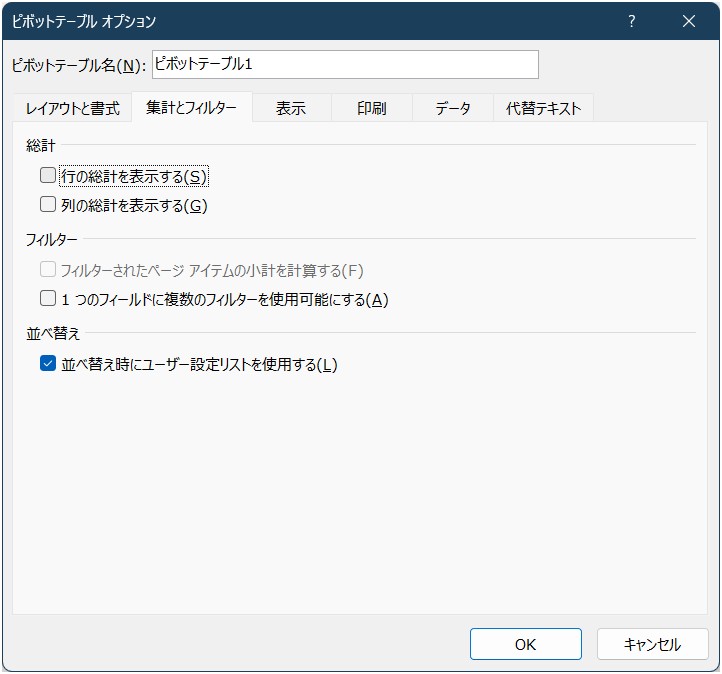Uncheck 並べ替え時にユーザー設定リストを使用する
This screenshot has height=674, width=722.
tap(48, 363)
